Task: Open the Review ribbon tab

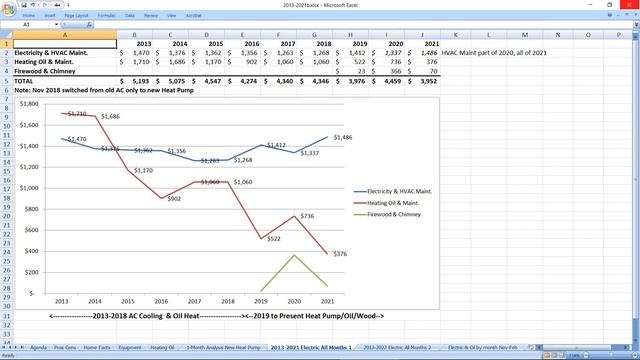Action: [151, 16]
